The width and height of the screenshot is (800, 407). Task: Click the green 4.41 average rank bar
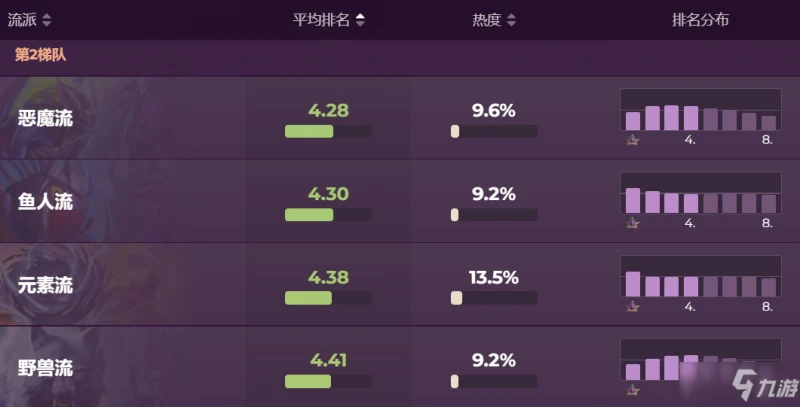[x=309, y=381]
